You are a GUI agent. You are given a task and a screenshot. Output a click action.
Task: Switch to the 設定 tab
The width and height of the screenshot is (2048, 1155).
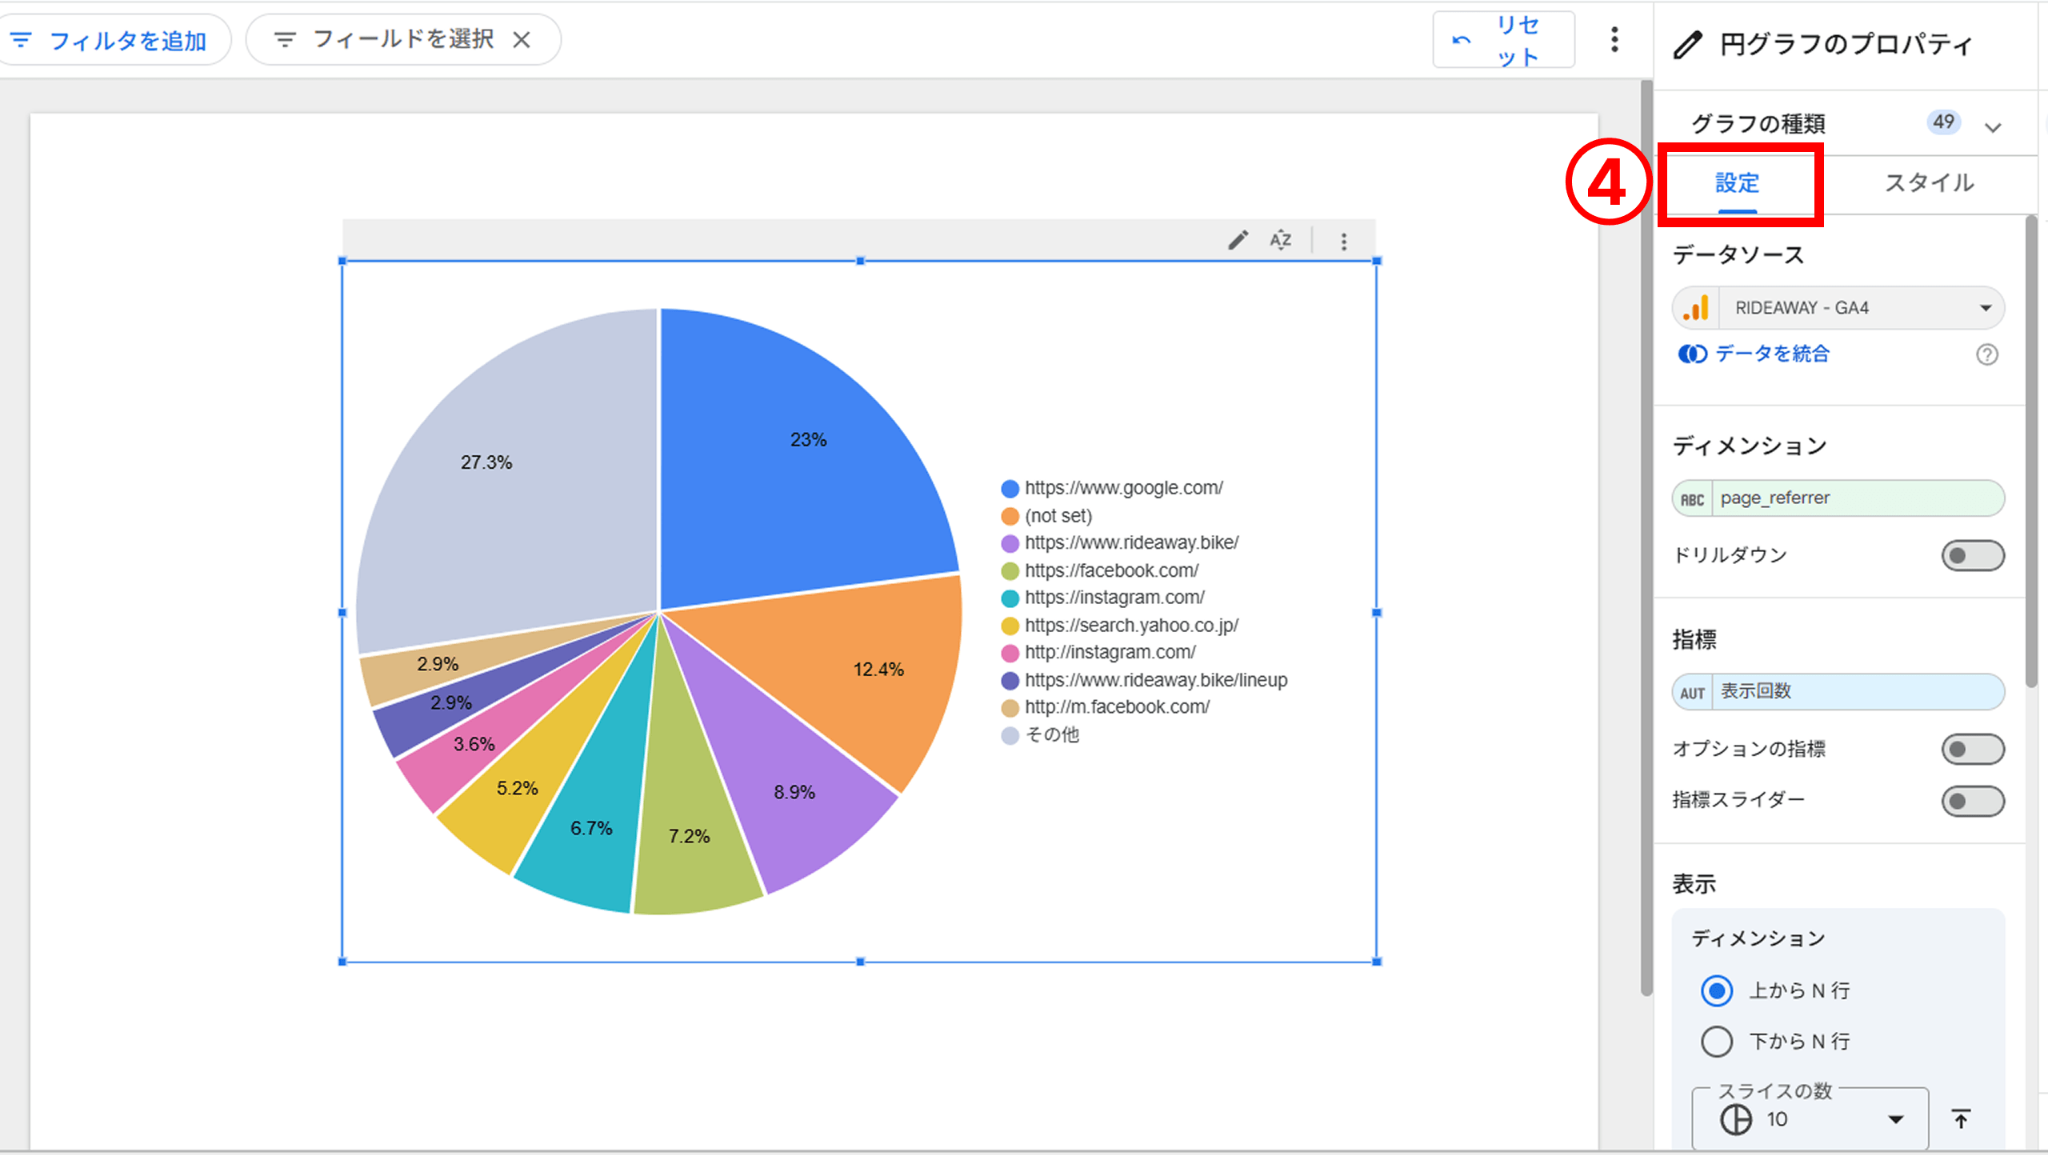click(x=1737, y=183)
